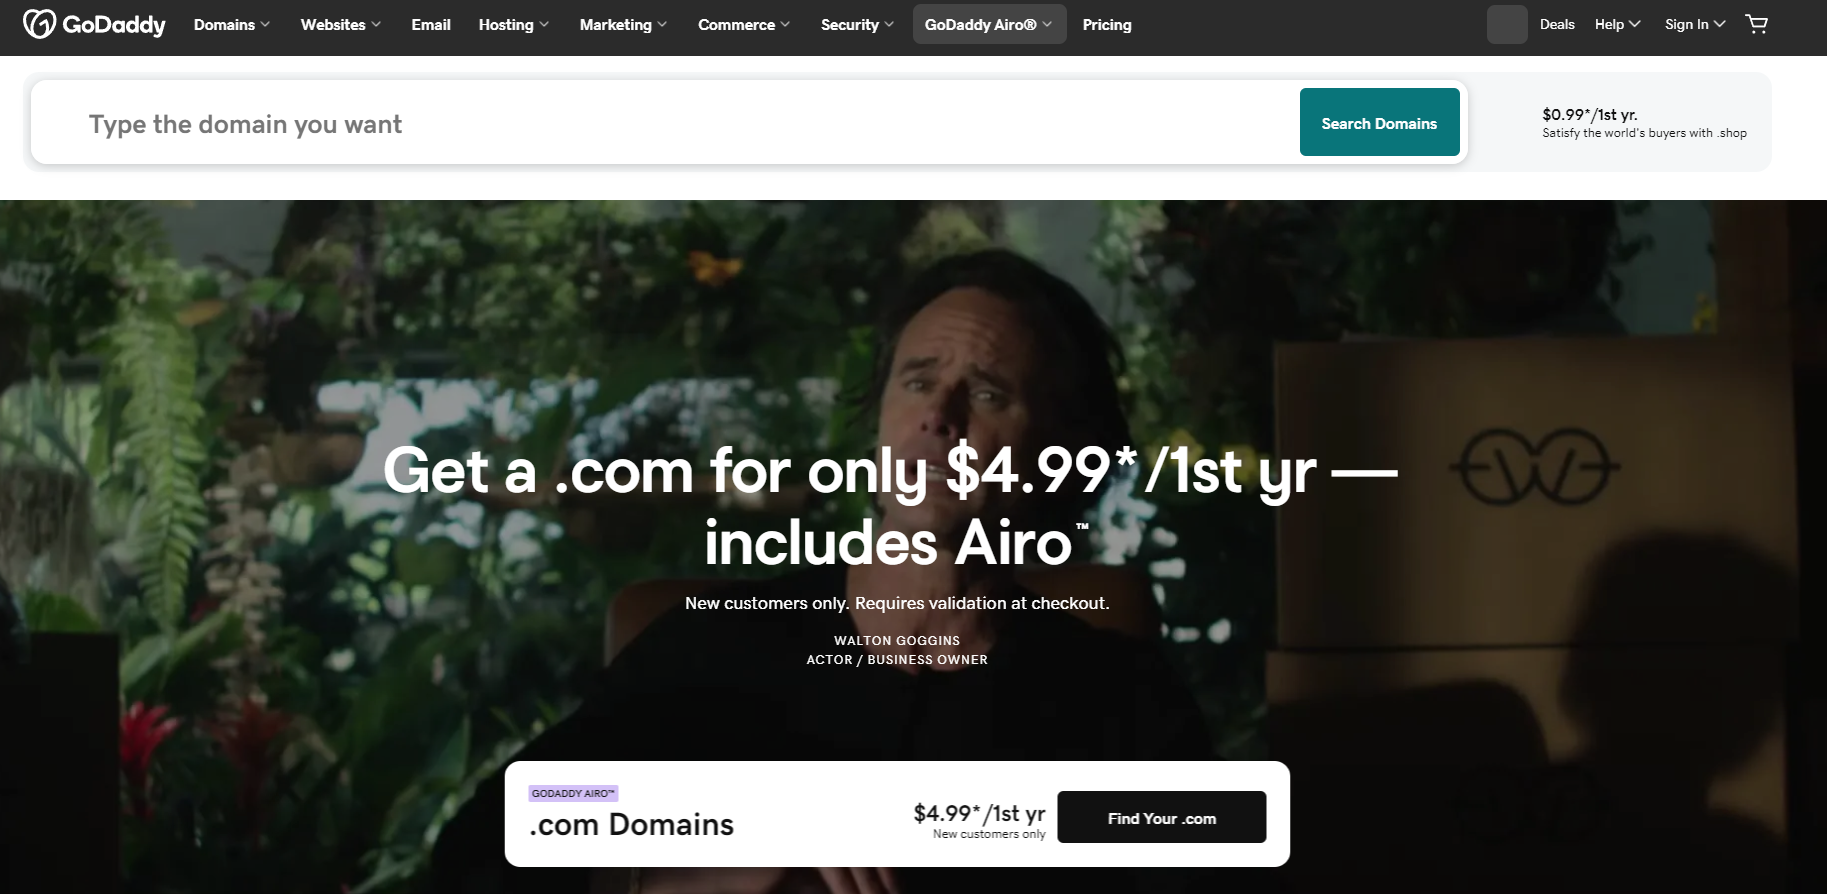Expand the GoDaddy Airo menu
The image size is (1827, 894).
coord(989,24)
